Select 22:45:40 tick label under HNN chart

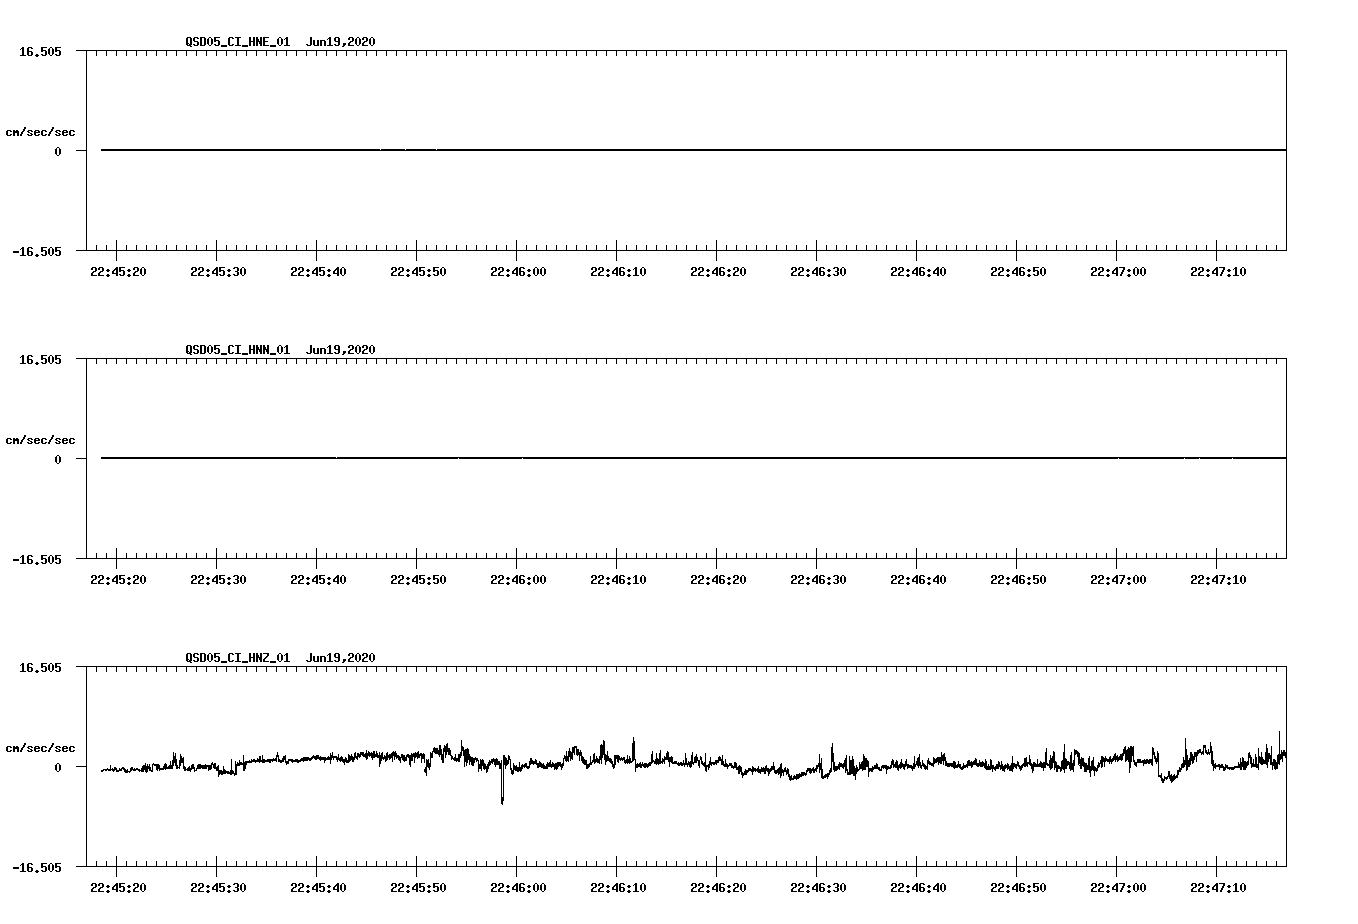pos(318,580)
